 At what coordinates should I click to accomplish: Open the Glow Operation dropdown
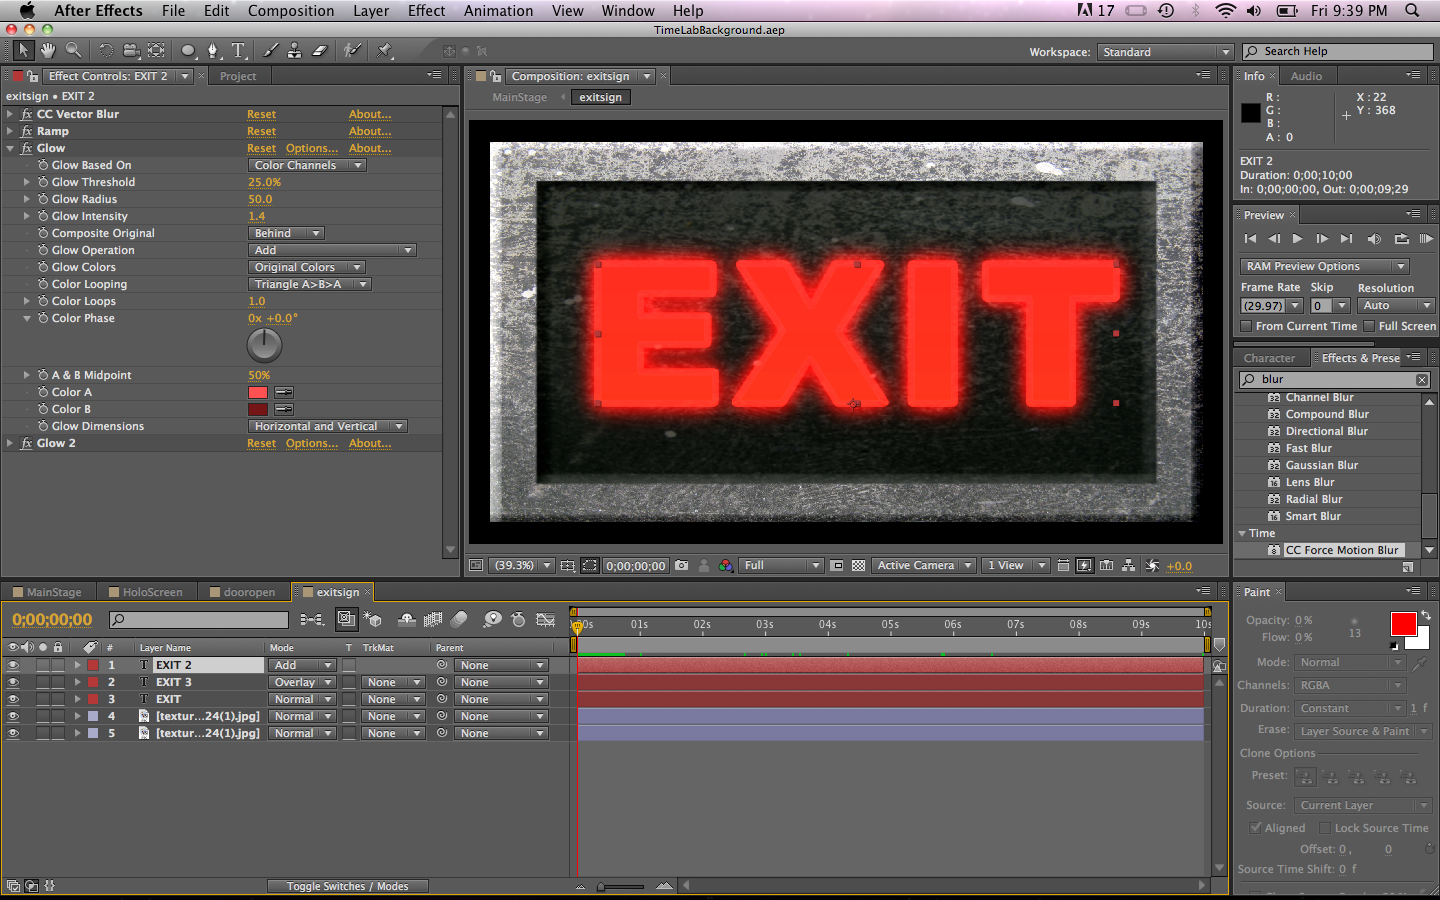coord(331,250)
